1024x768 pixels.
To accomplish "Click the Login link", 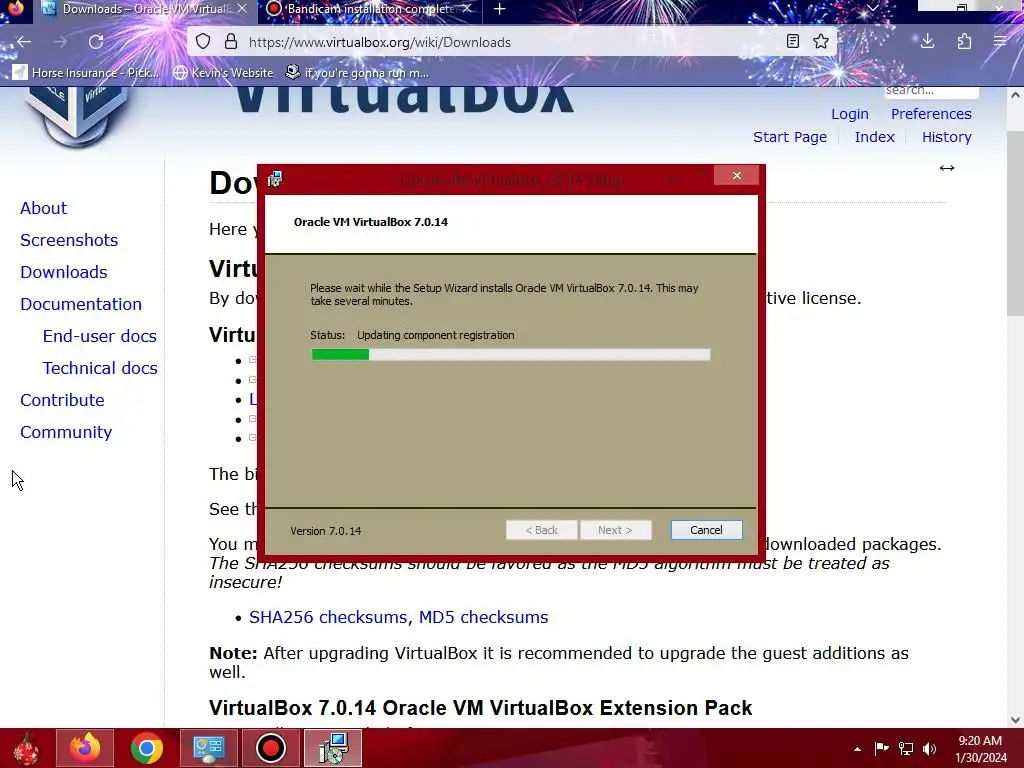I will point(850,114).
